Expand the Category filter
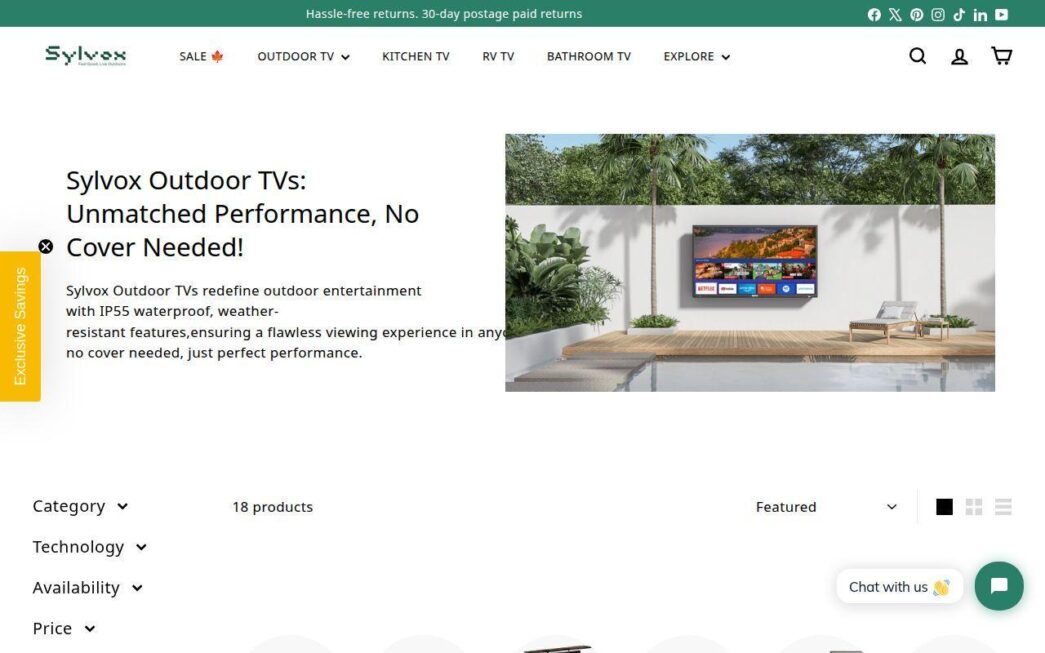The height and width of the screenshot is (653, 1045). 80,506
